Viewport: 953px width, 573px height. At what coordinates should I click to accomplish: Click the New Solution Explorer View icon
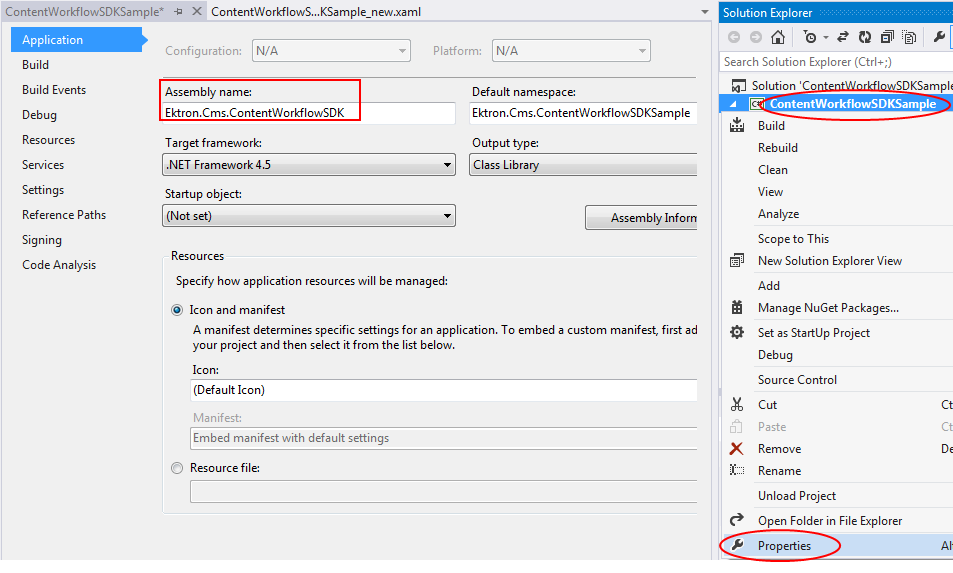737,261
